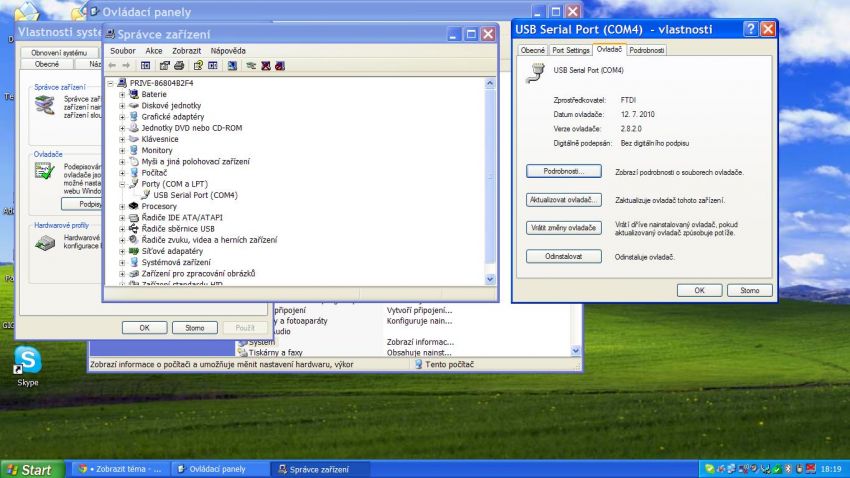Click Vrátit změny ovladače button
The height and width of the screenshot is (478, 850).
pyautogui.click(x=564, y=228)
